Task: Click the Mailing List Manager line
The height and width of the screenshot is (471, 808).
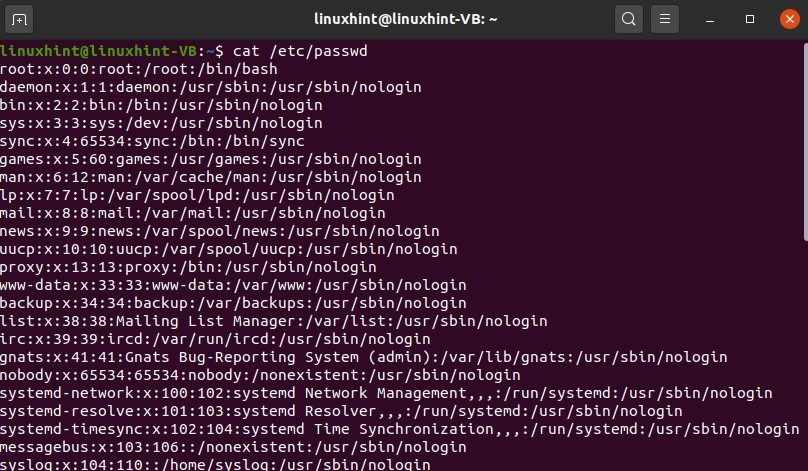Action: pyautogui.click(x=273, y=321)
